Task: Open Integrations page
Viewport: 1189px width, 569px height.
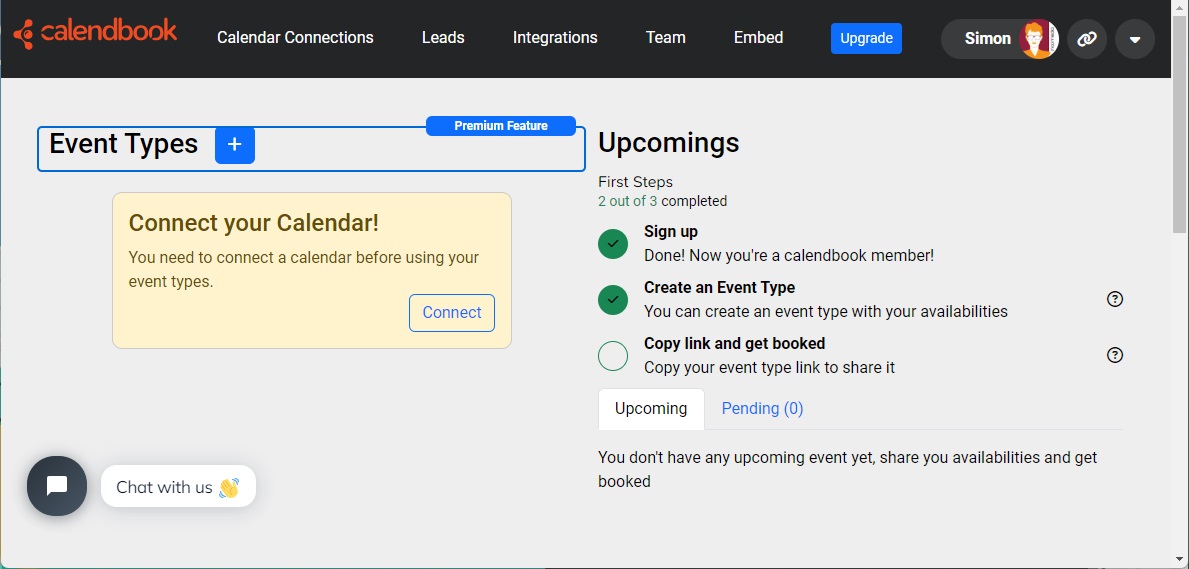Action: point(555,38)
